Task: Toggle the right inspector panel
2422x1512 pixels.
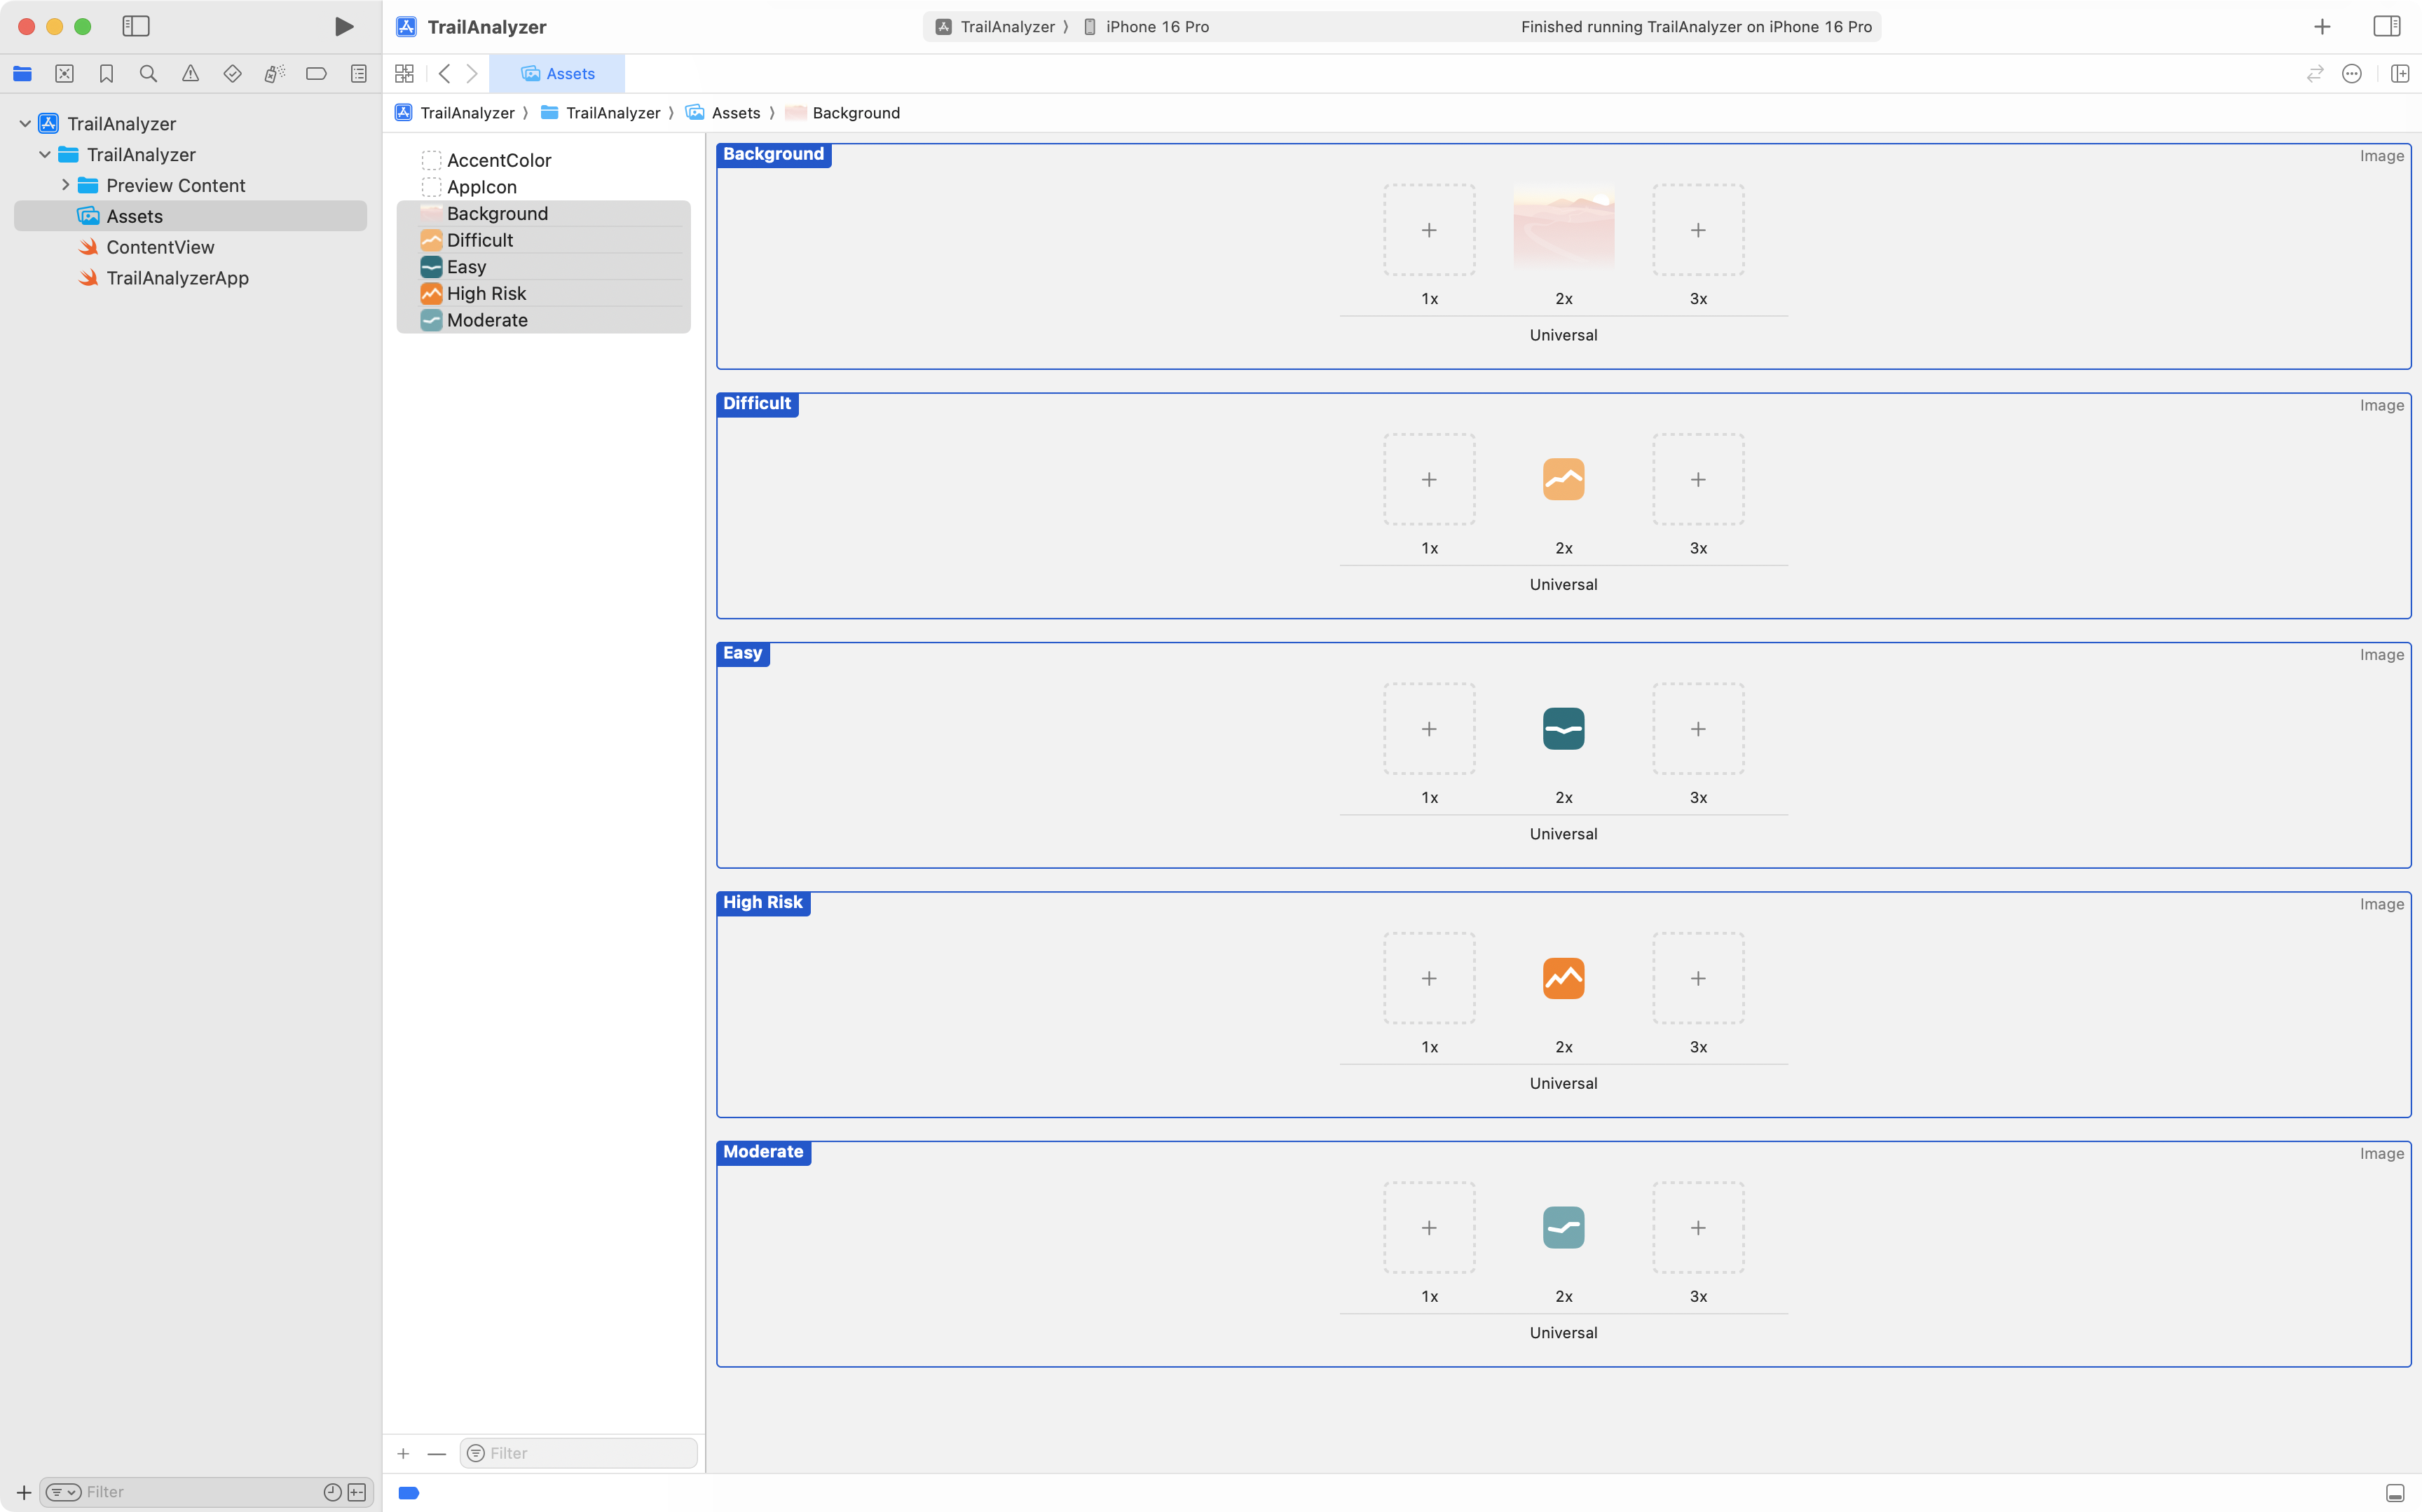Action: [x=2388, y=27]
